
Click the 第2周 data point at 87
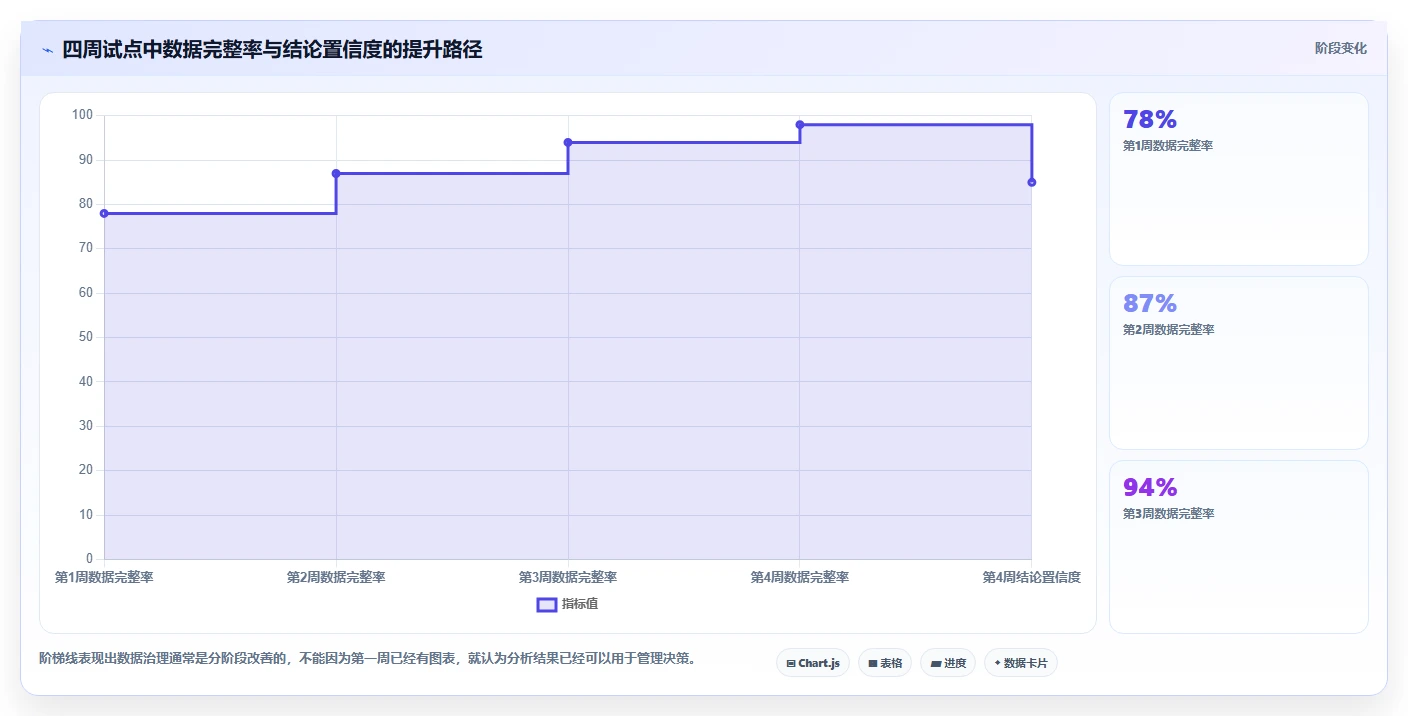point(336,173)
